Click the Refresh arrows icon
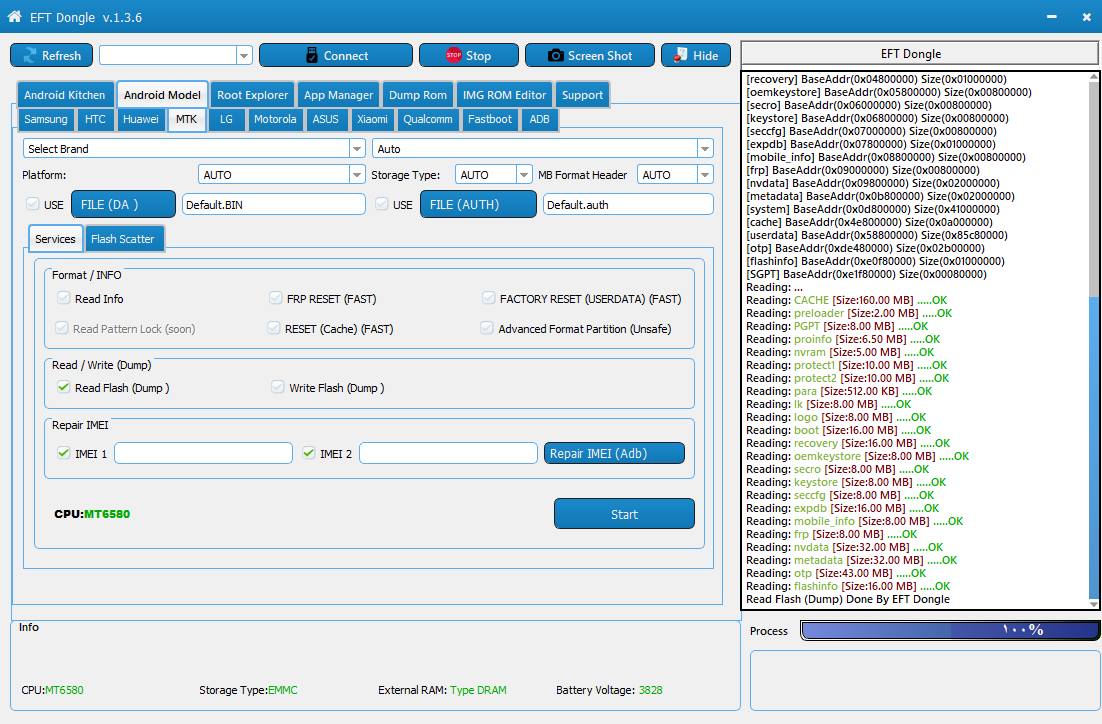 tap(30, 56)
